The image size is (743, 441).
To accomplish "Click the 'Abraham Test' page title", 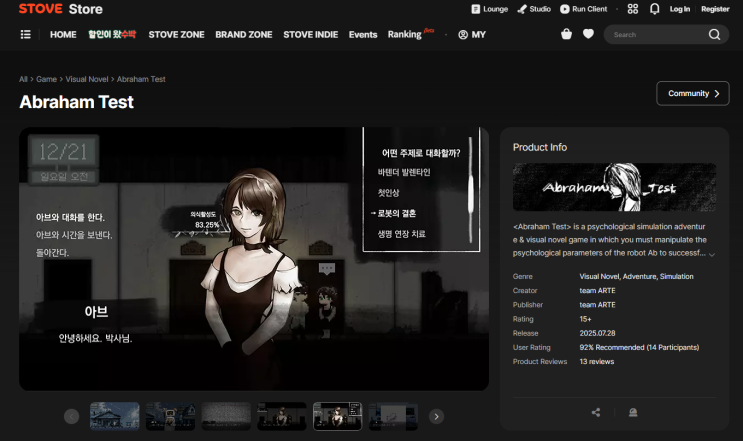I will coord(76,102).
